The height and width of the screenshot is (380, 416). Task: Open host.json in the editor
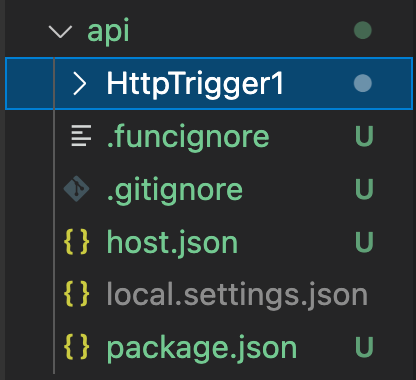172,243
